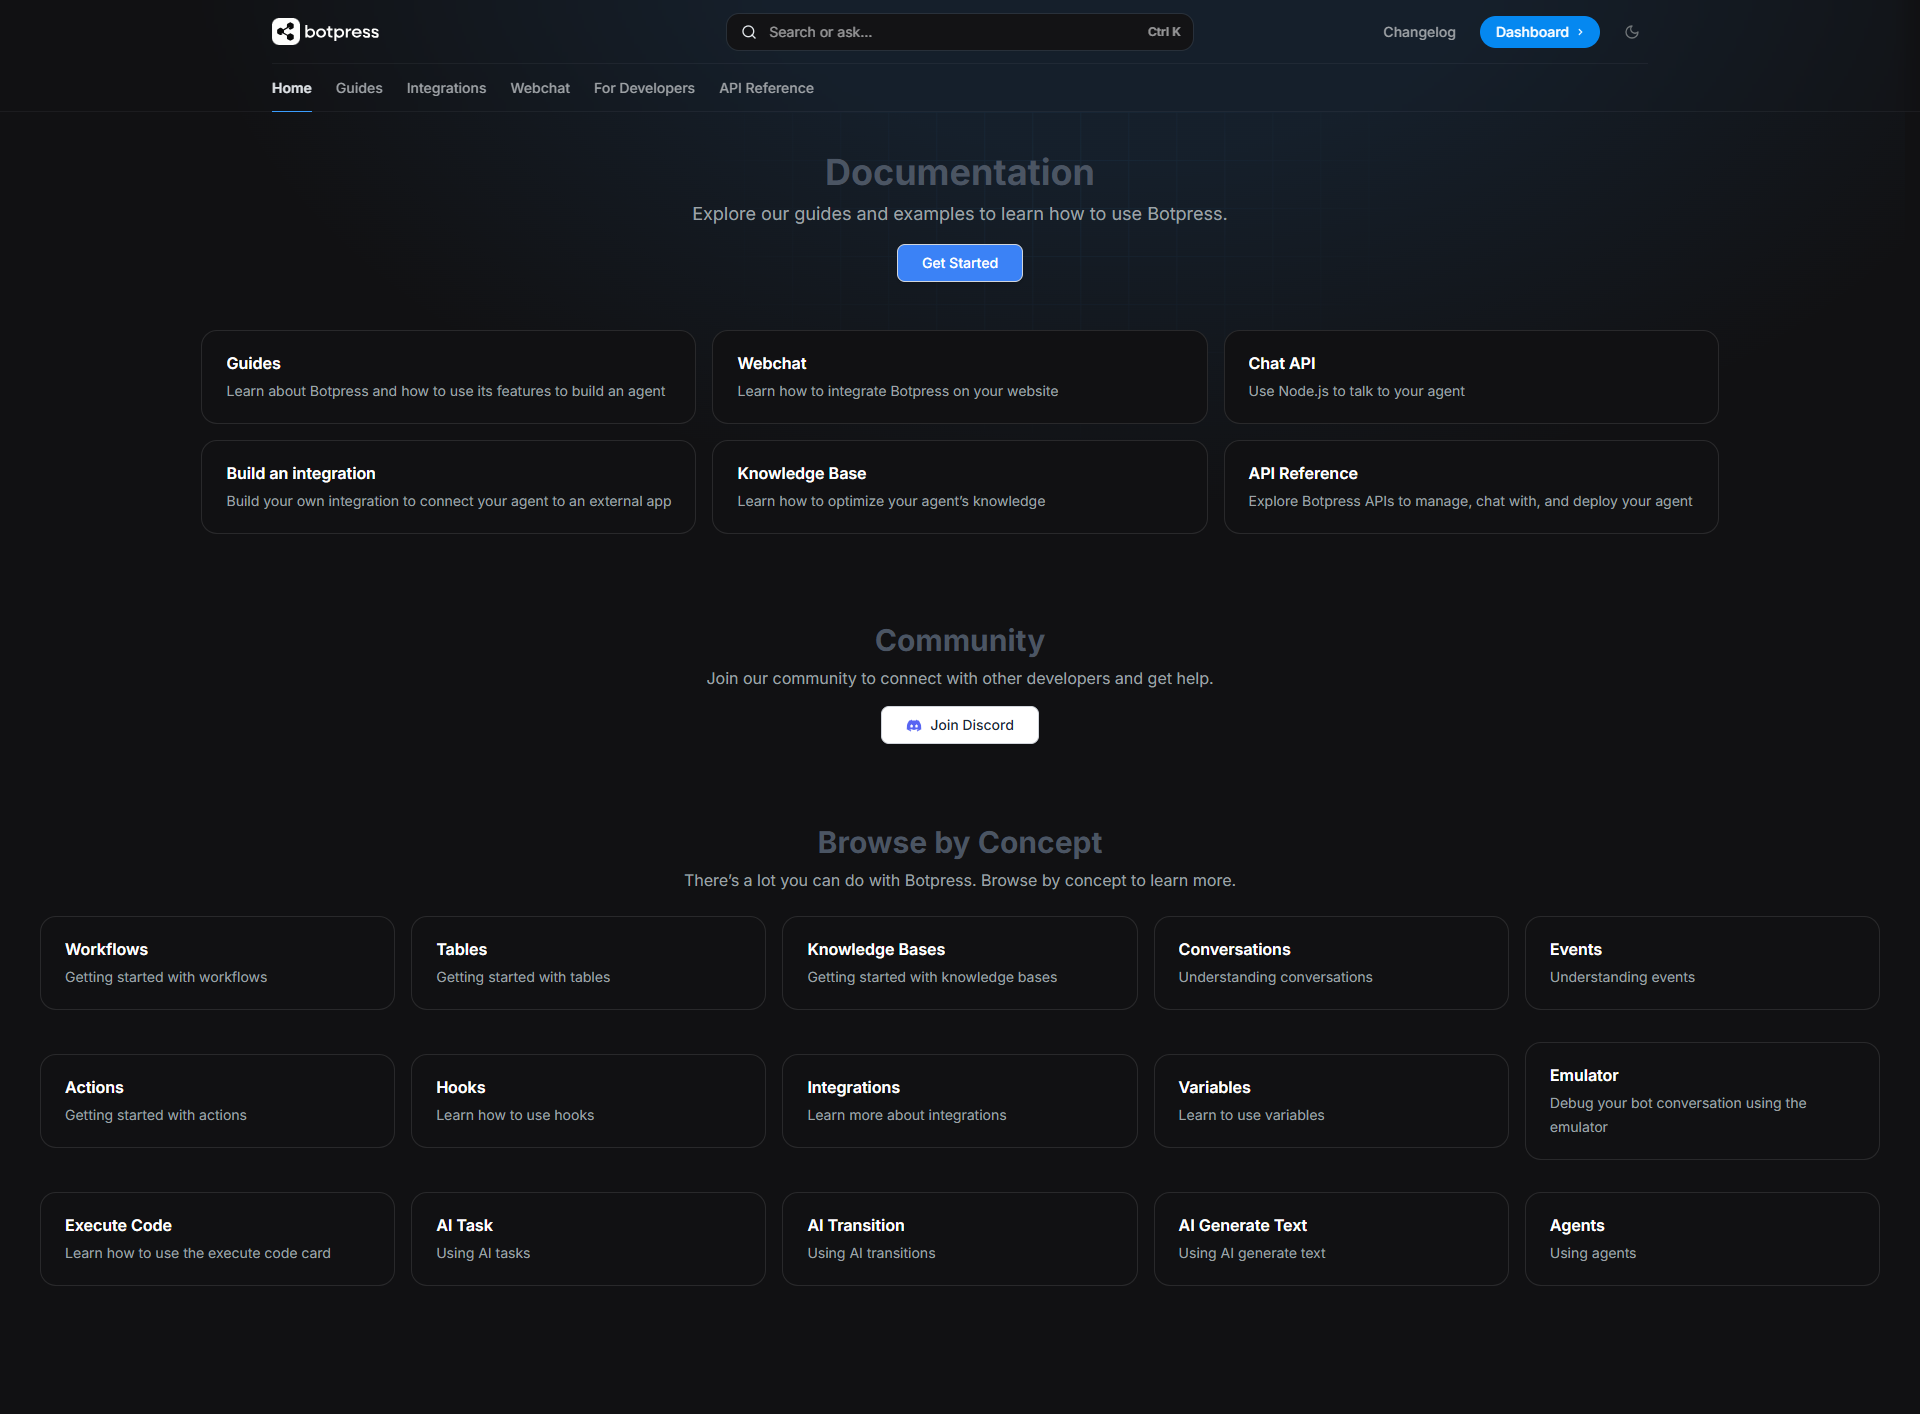Click the Dashboard button chevron arrow

[1581, 32]
